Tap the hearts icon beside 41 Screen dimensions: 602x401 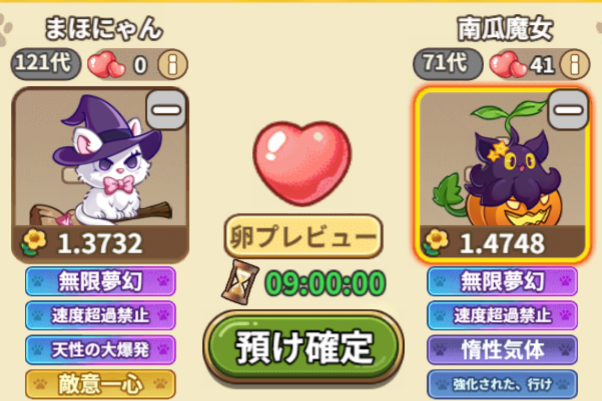(508, 64)
